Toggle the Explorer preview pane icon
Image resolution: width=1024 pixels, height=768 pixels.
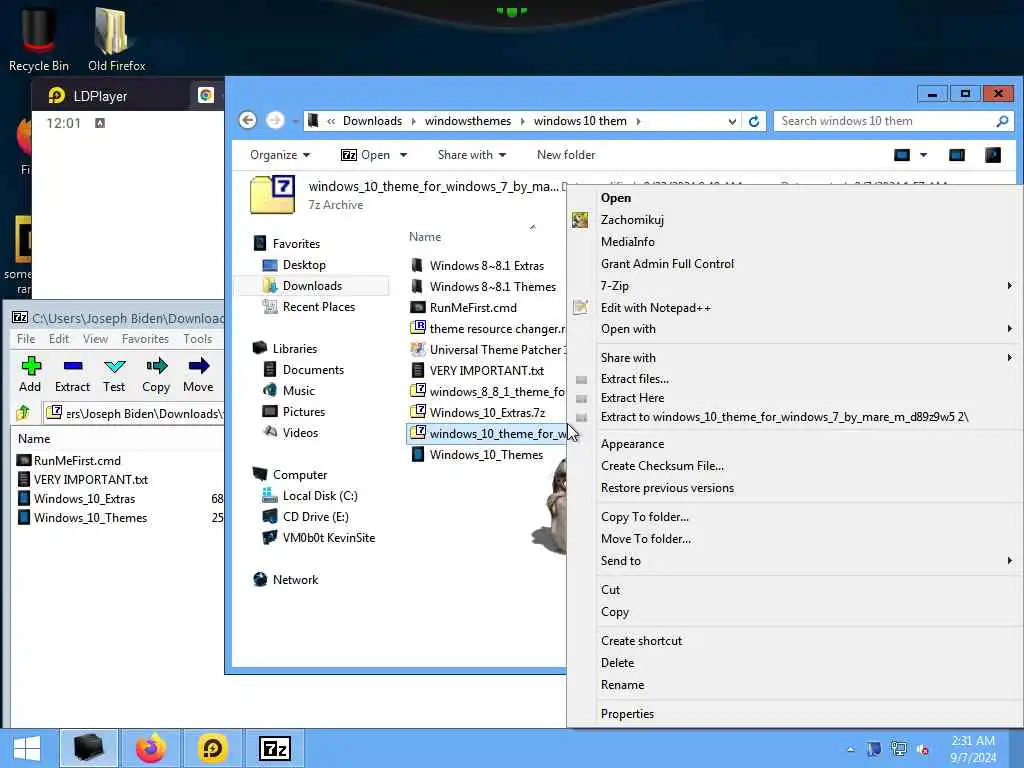click(x=957, y=155)
